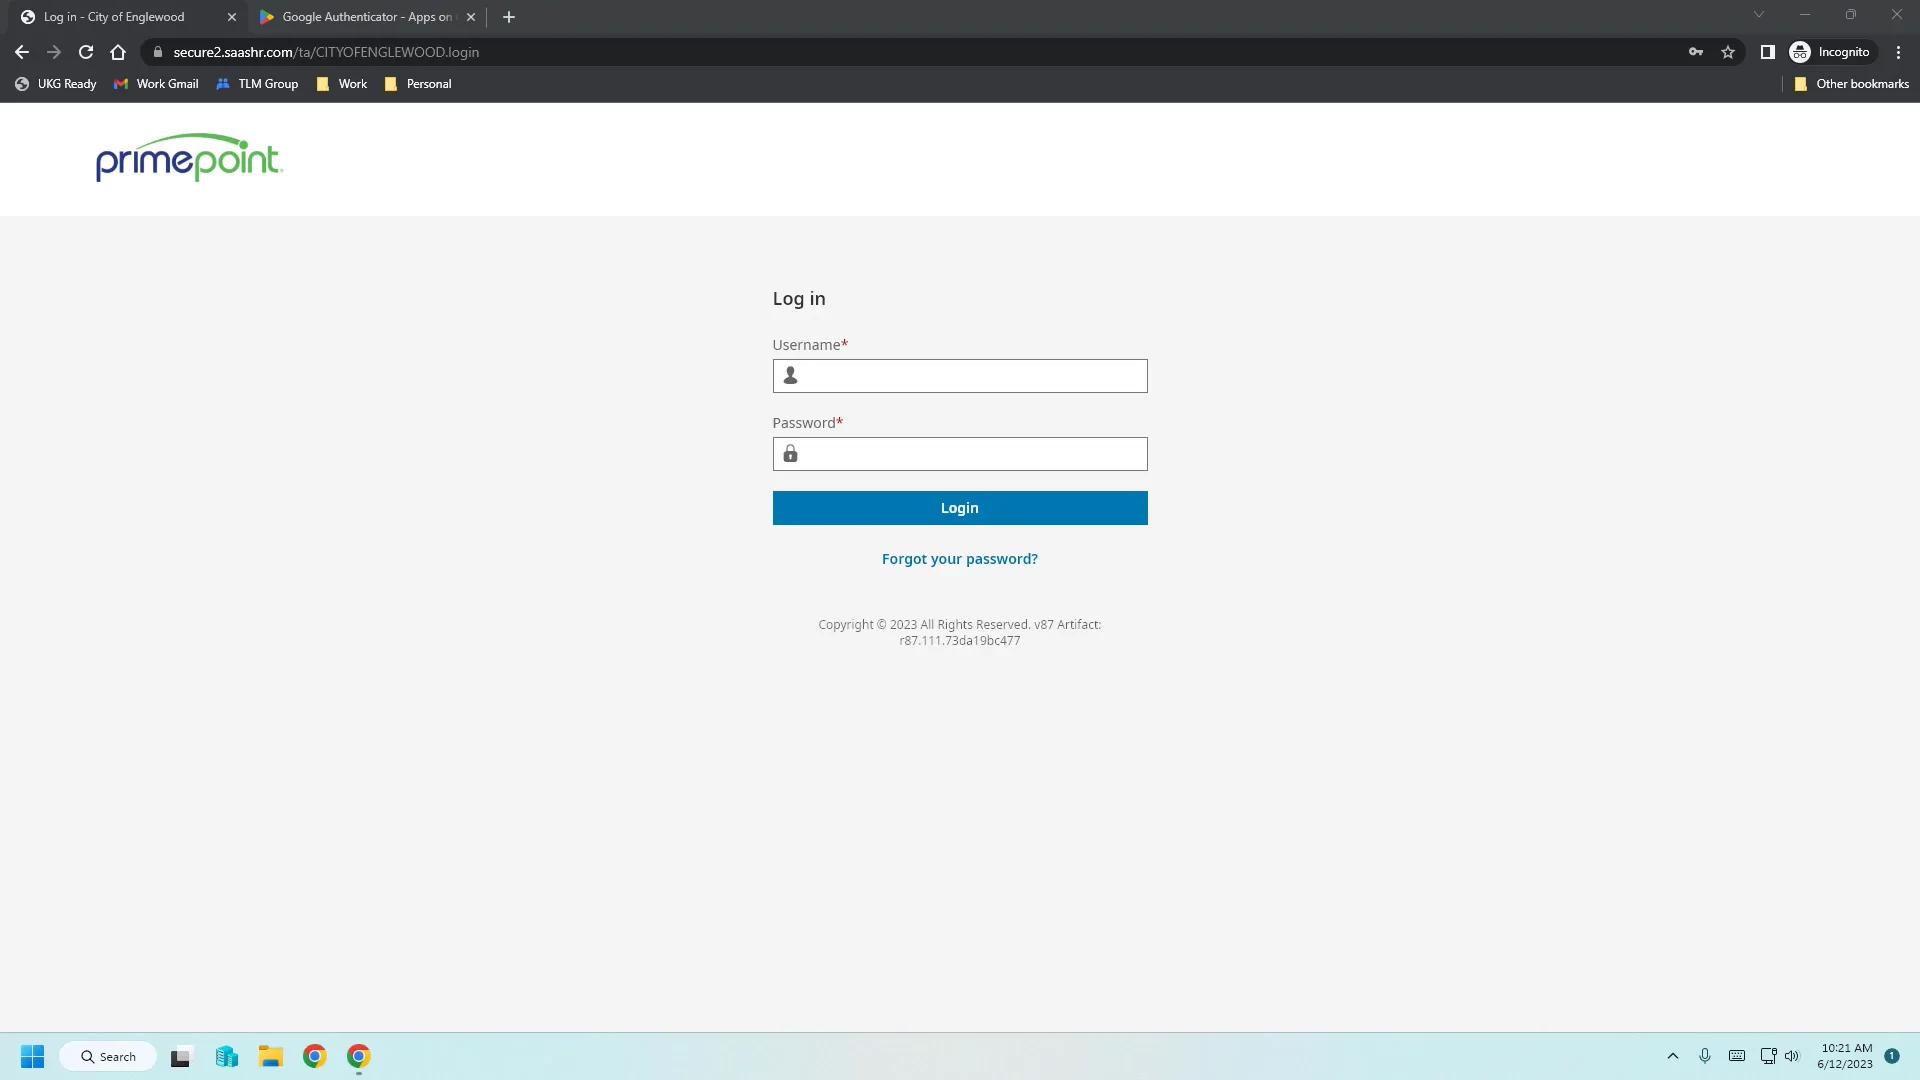The width and height of the screenshot is (1920, 1080).
Task: Open the volume tray icon
Action: tap(1792, 1056)
